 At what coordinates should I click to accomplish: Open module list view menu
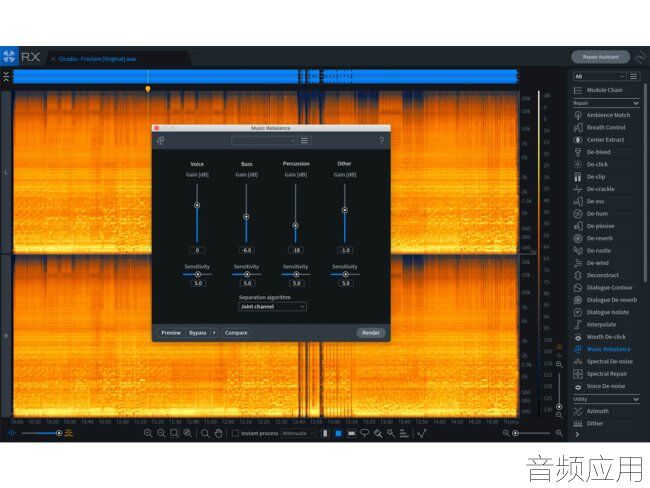[633, 76]
